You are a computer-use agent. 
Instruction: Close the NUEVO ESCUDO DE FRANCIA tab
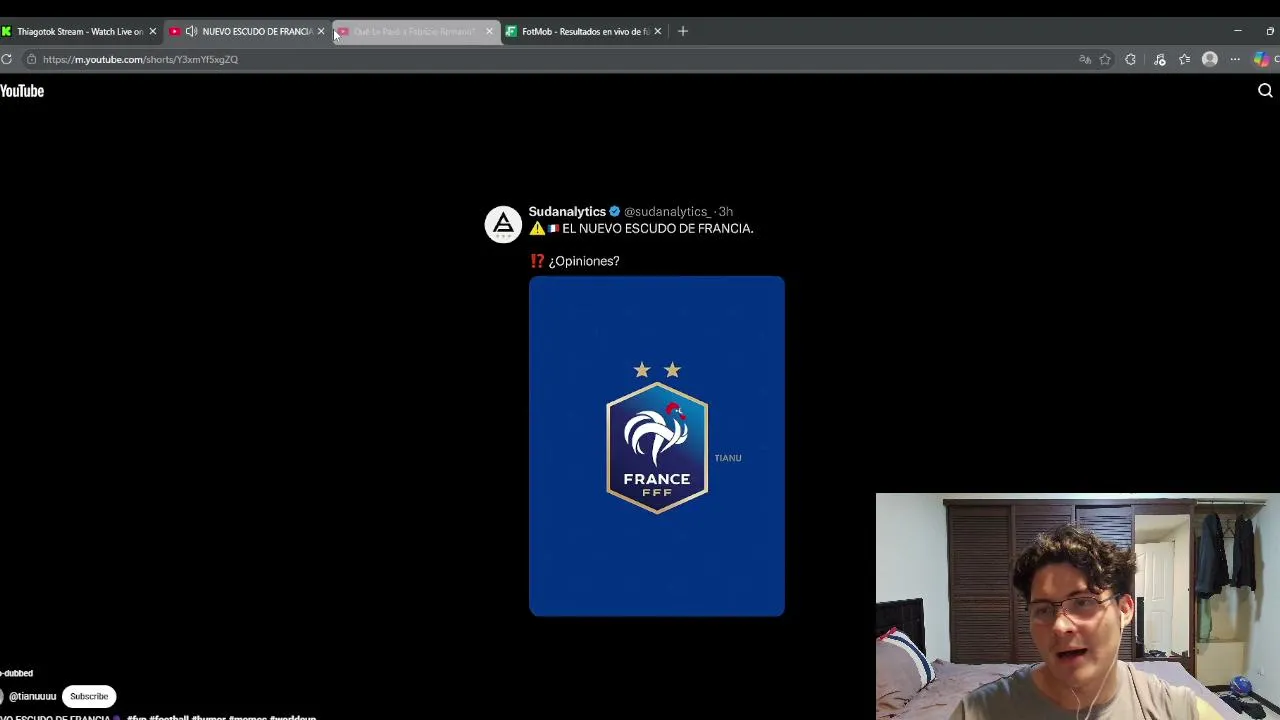pyautogui.click(x=321, y=31)
